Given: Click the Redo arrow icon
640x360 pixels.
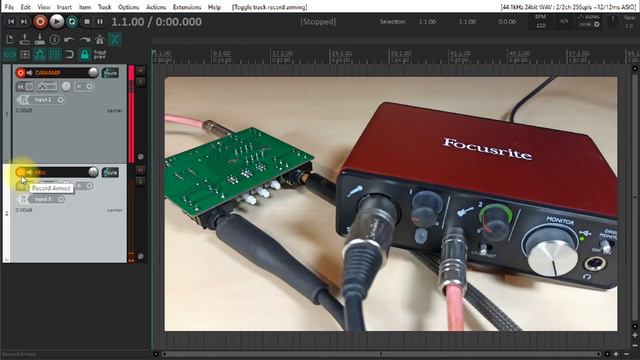Looking at the screenshot, I should [x=84, y=40].
